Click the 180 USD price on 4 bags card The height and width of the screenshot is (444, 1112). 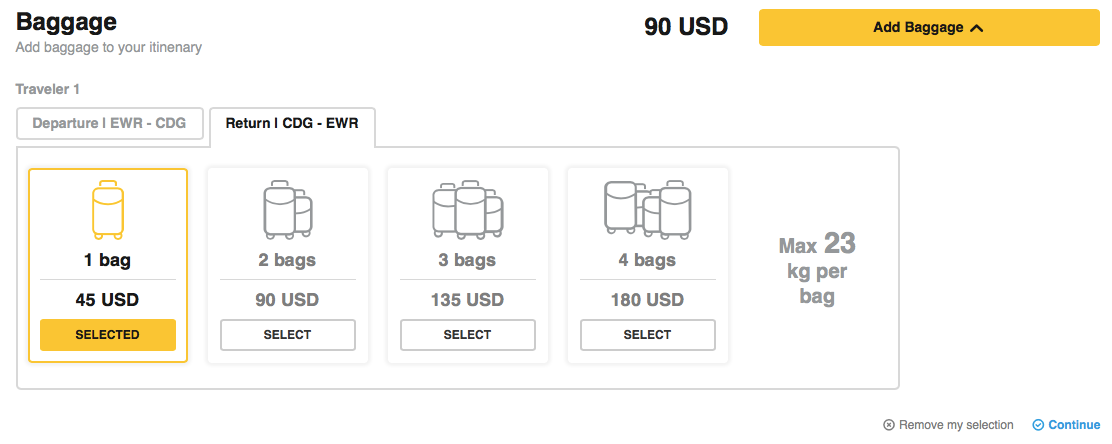(648, 300)
